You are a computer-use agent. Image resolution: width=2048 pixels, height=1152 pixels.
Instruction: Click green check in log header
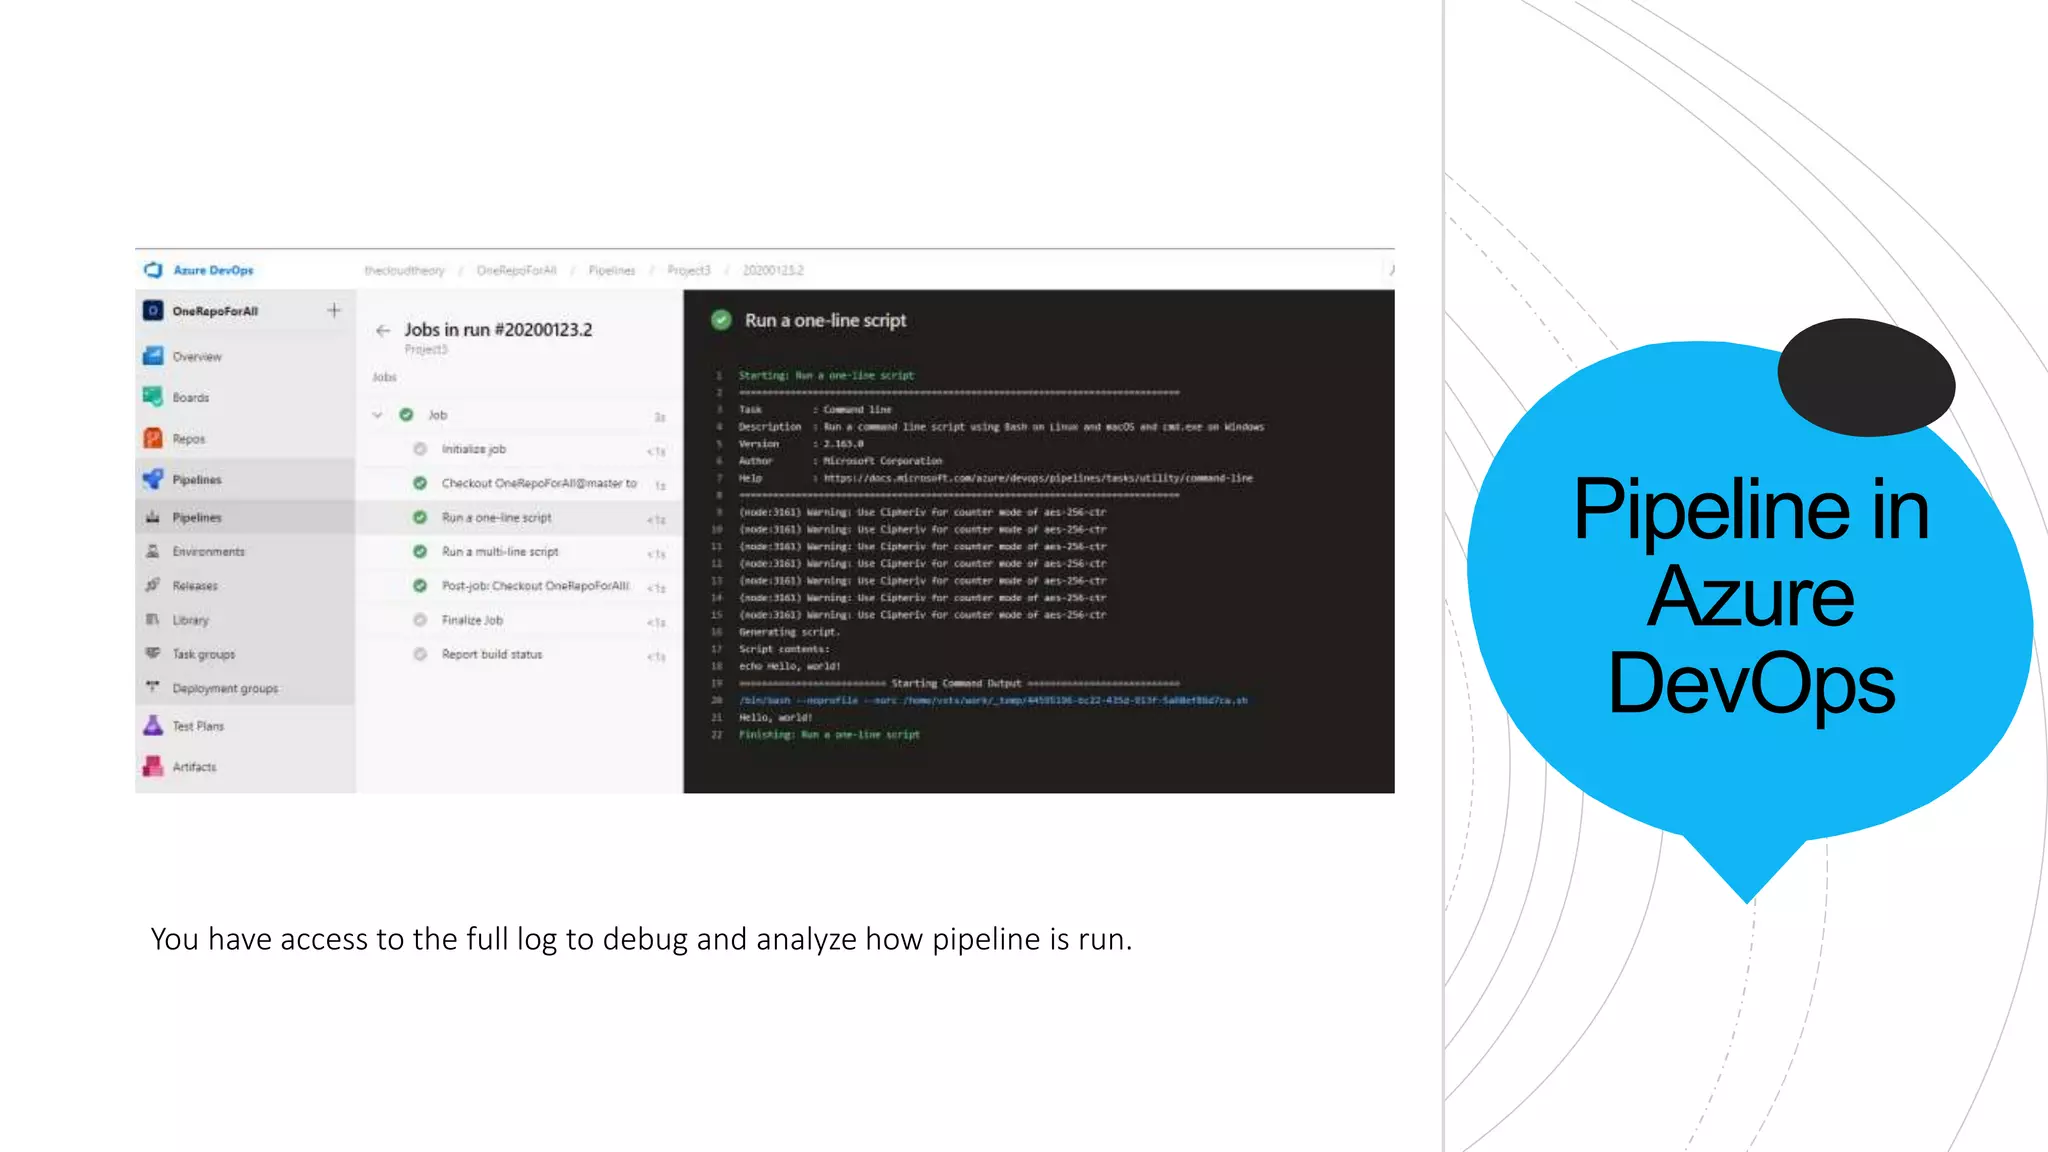point(721,320)
